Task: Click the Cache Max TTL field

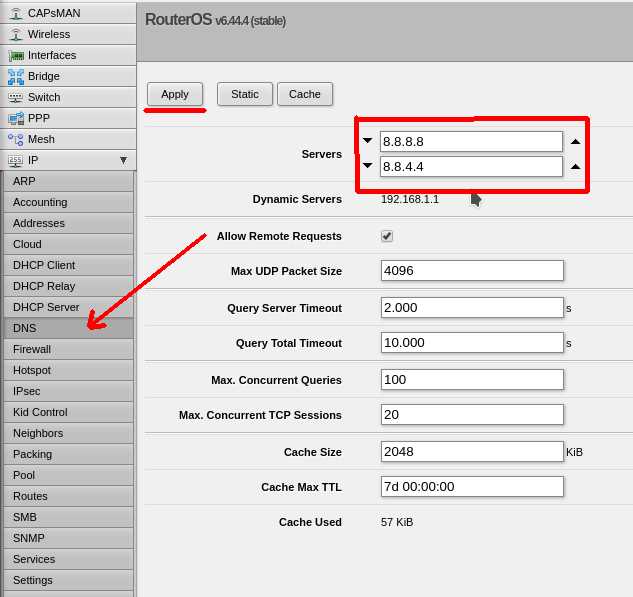Action: click(472, 487)
